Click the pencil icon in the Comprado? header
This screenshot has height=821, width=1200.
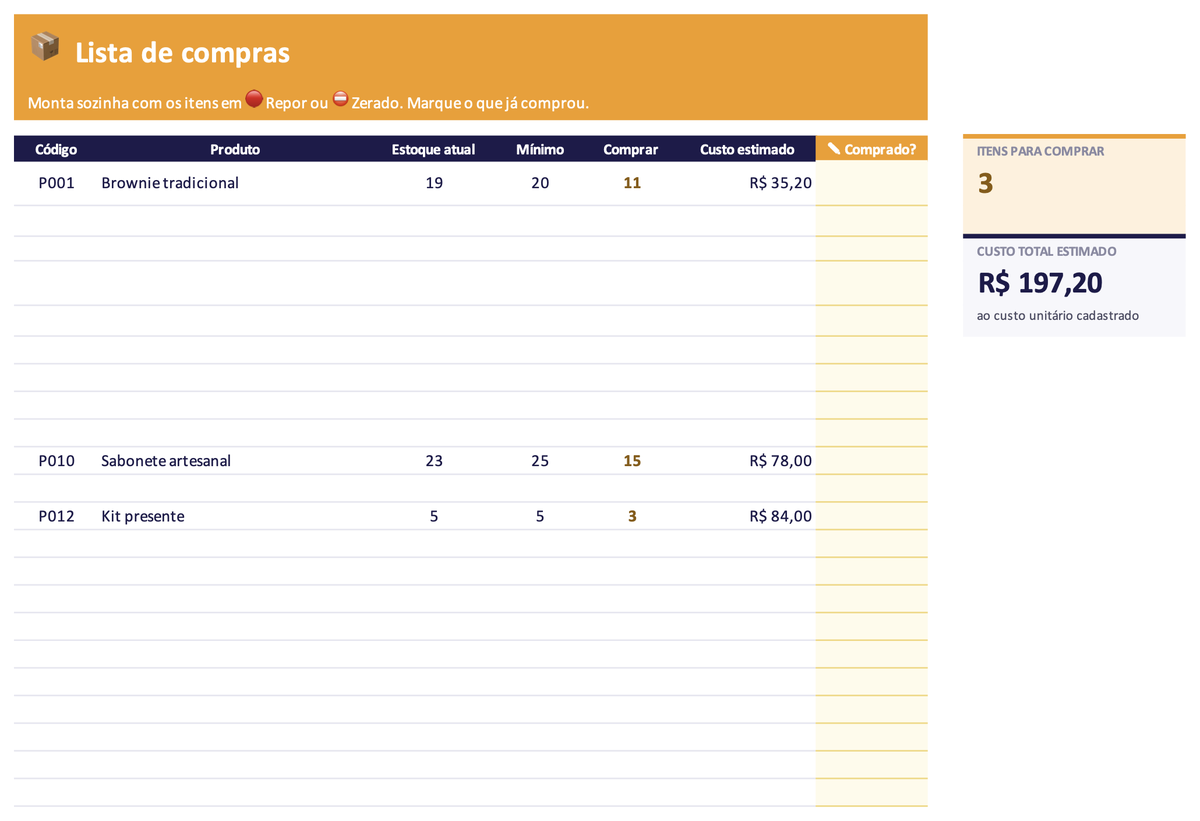pyautogui.click(x=834, y=149)
